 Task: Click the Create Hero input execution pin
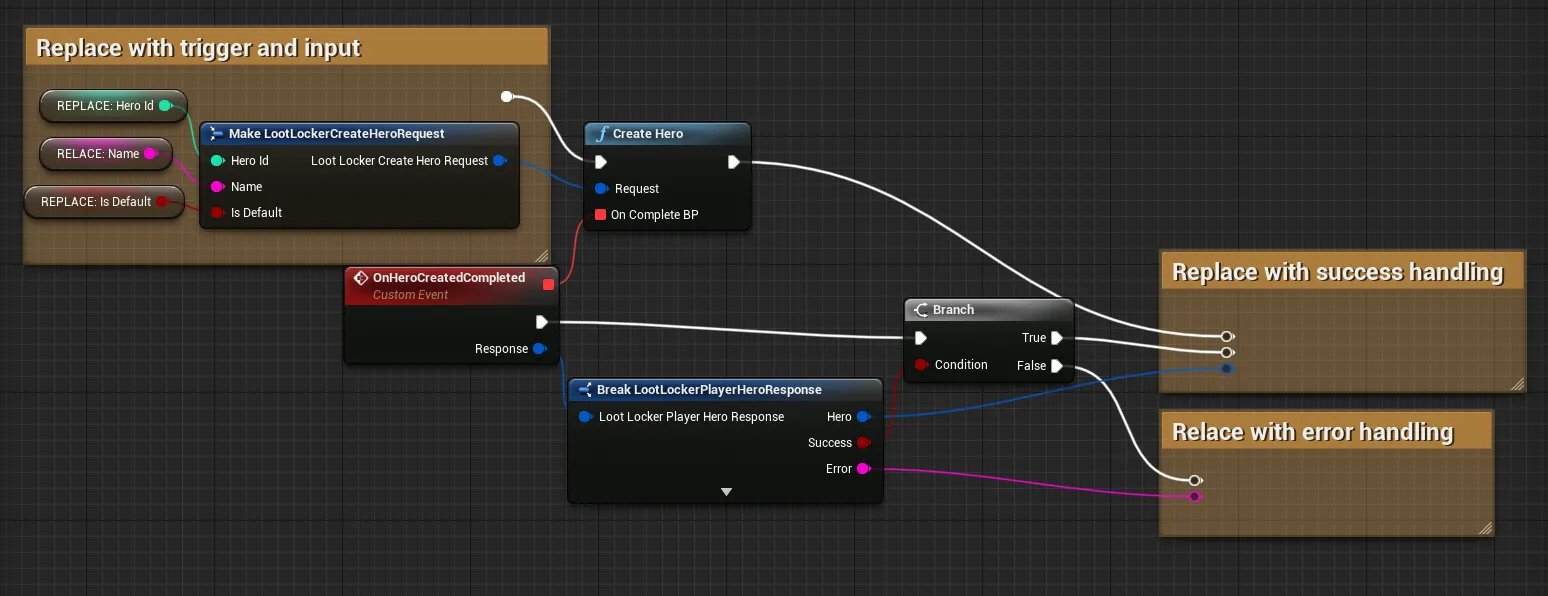pyautogui.click(x=600, y=162)
